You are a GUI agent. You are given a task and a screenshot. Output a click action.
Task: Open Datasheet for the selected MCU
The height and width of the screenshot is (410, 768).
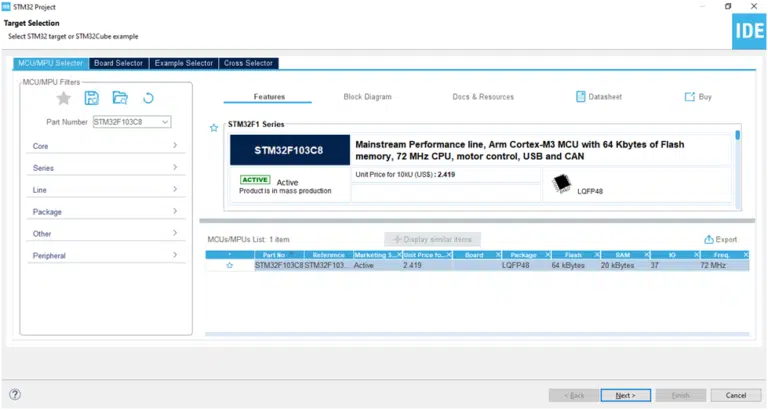[599, 96]
